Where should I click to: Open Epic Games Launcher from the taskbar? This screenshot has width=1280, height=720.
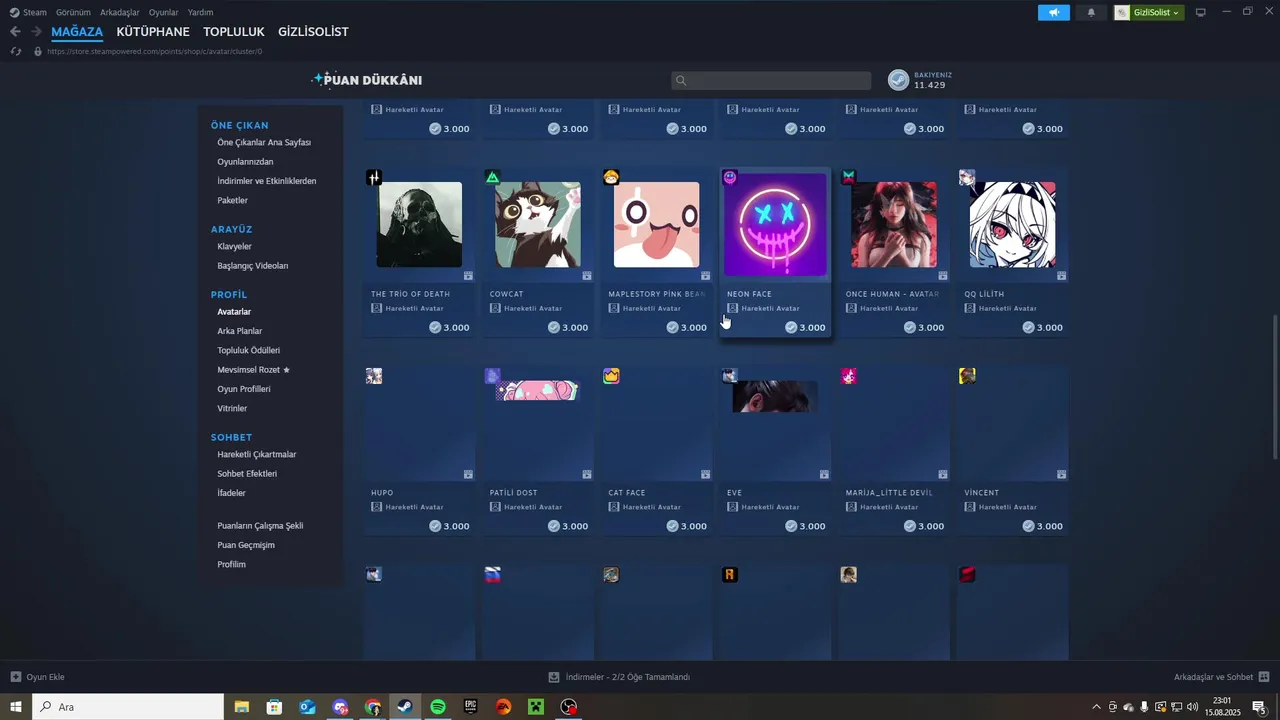pyautogui.click(x=471, y=707)
